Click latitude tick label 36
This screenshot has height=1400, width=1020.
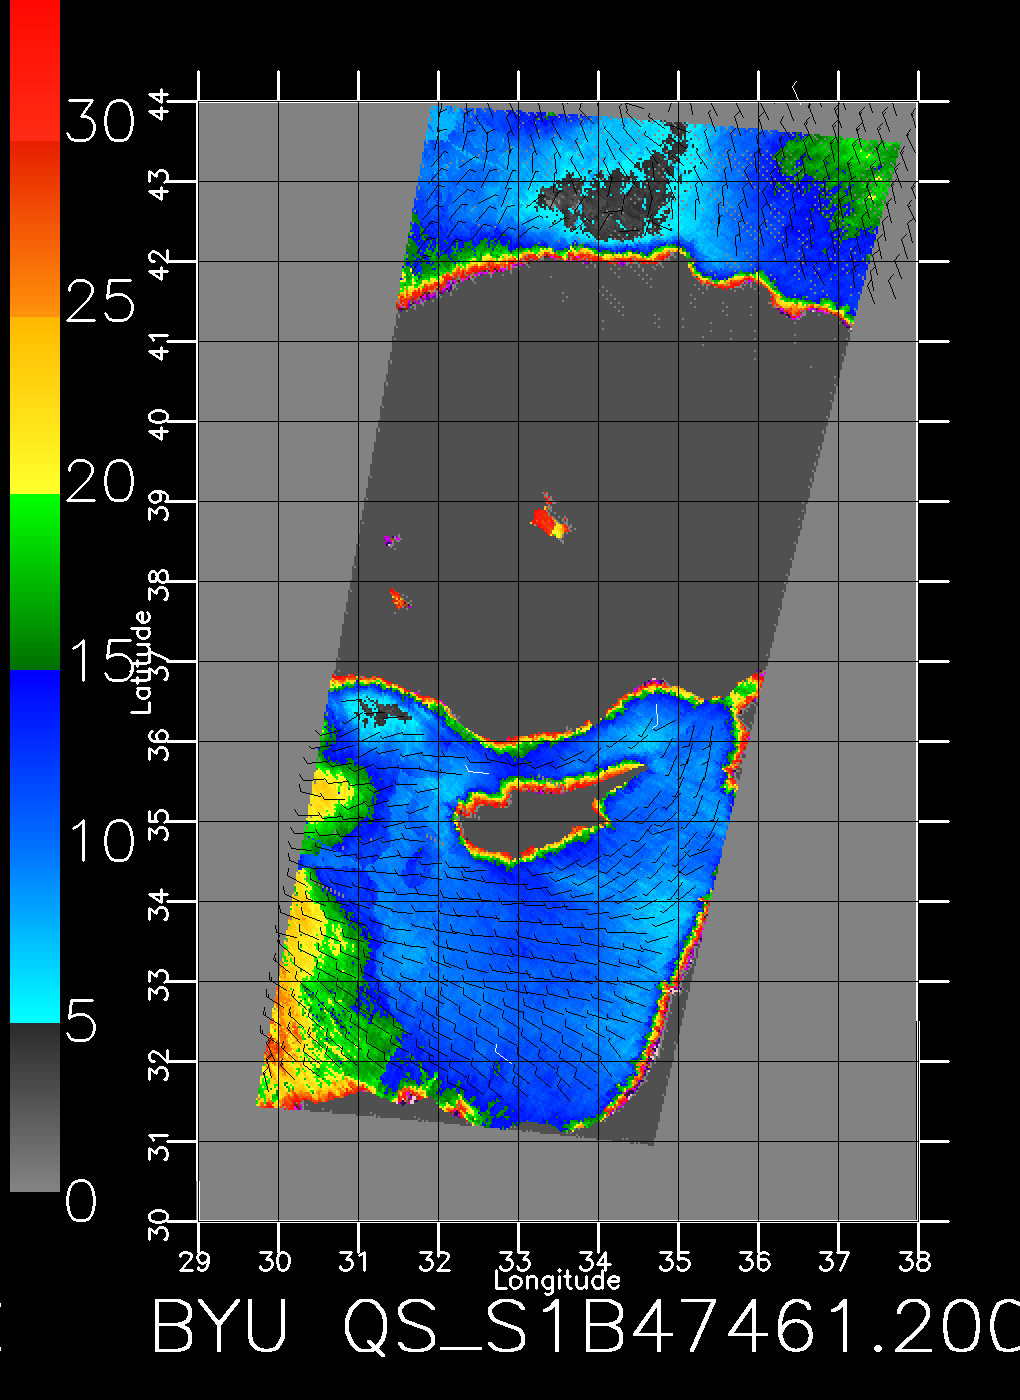(159, 743)
